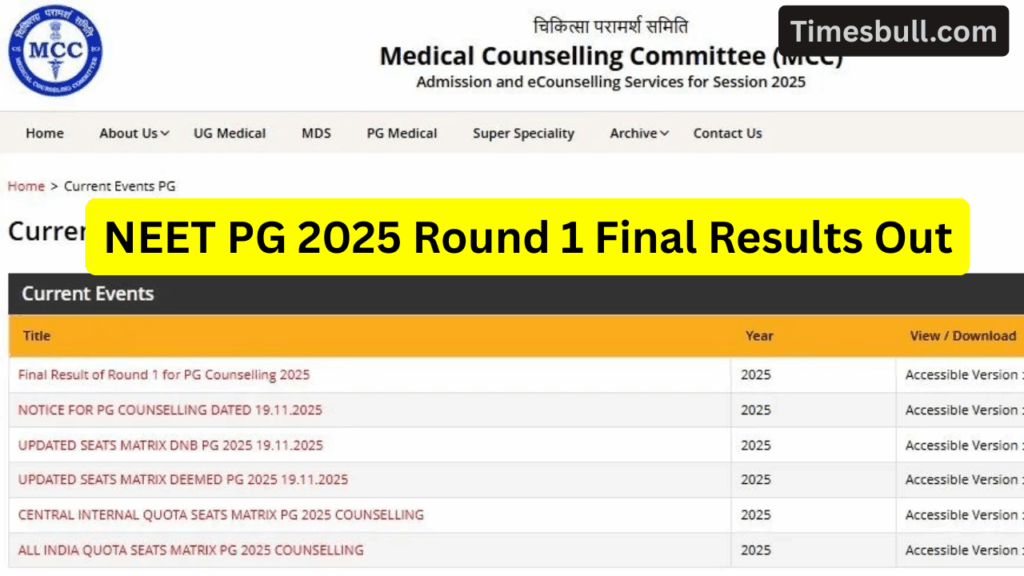Open the Home menu item
Screen dimensions: 1024x576
[x=45, y=133]
